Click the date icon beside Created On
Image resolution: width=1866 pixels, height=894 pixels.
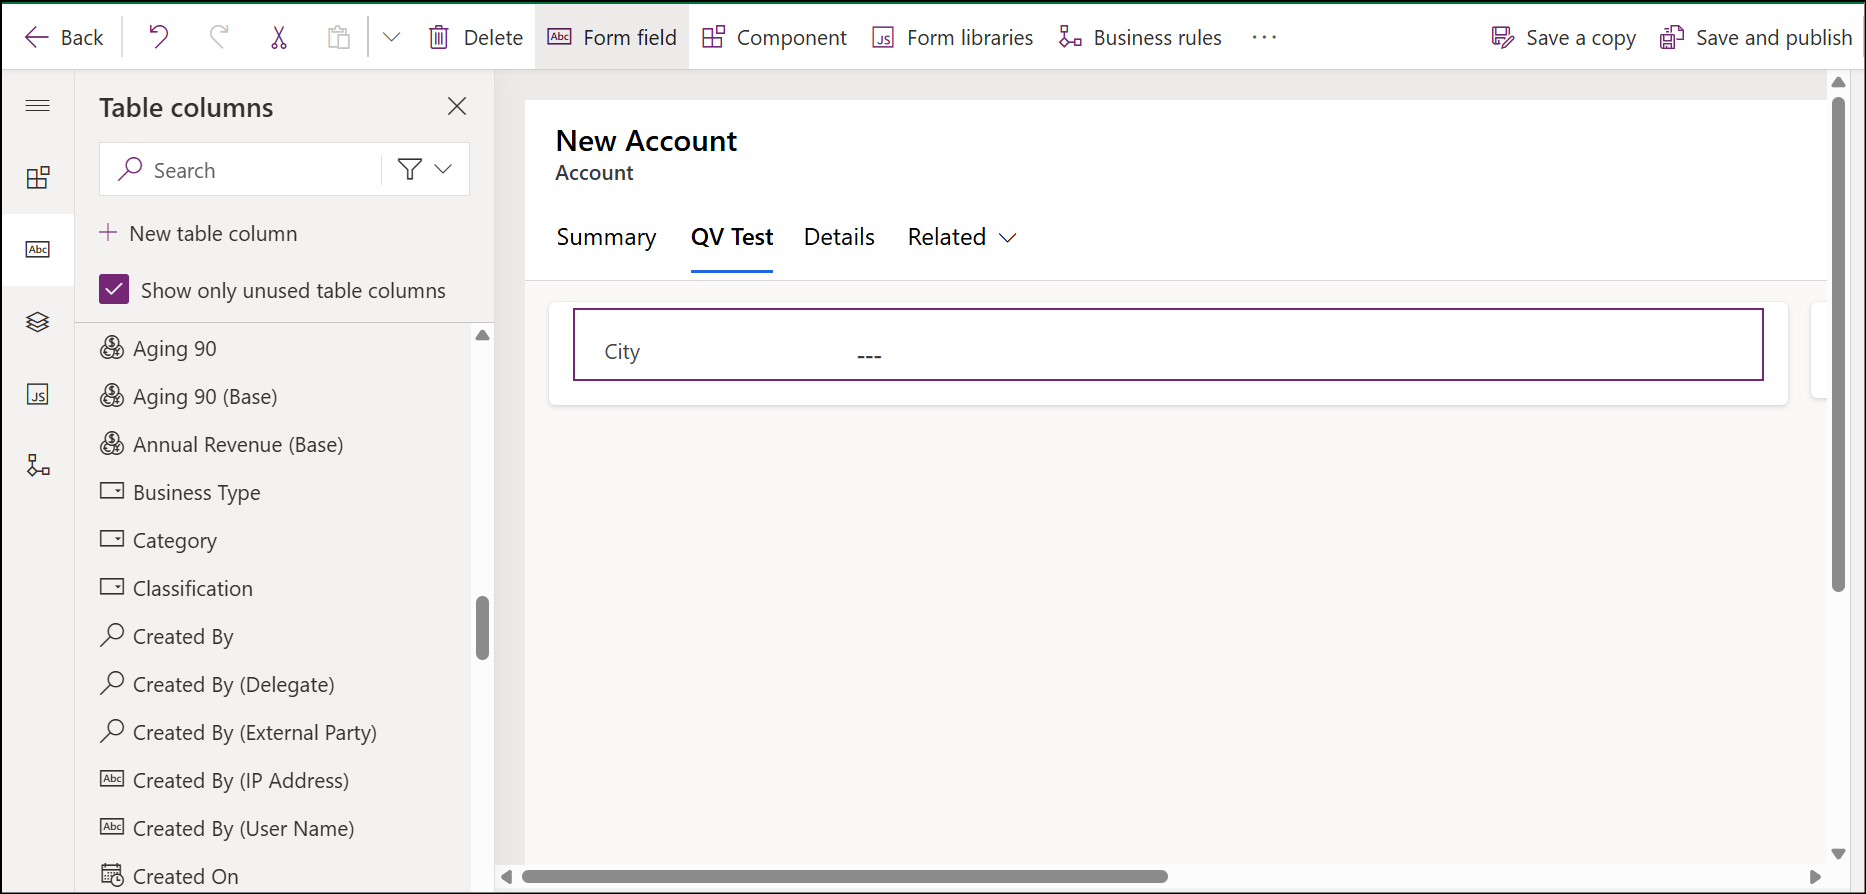(x=112, y=875)
